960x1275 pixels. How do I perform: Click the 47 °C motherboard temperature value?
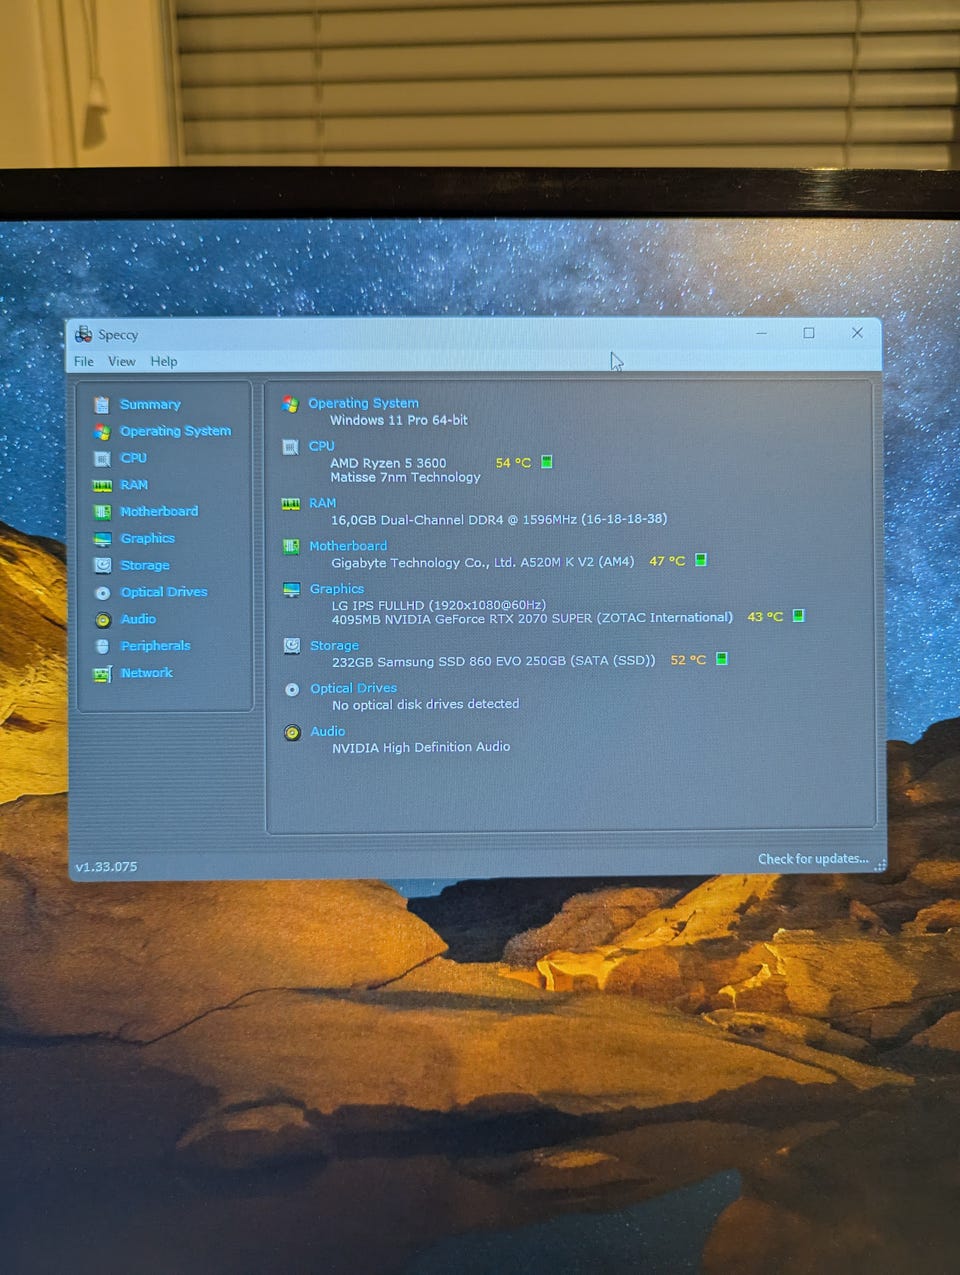tap(667, 561)
